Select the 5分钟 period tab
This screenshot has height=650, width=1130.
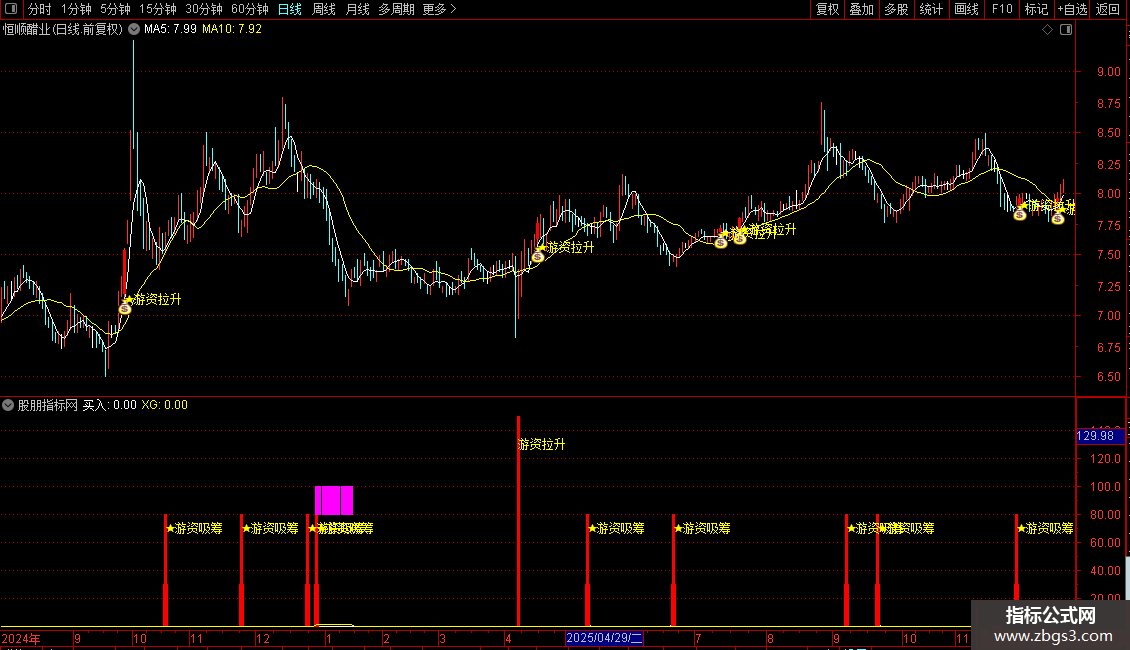point(115,9)
